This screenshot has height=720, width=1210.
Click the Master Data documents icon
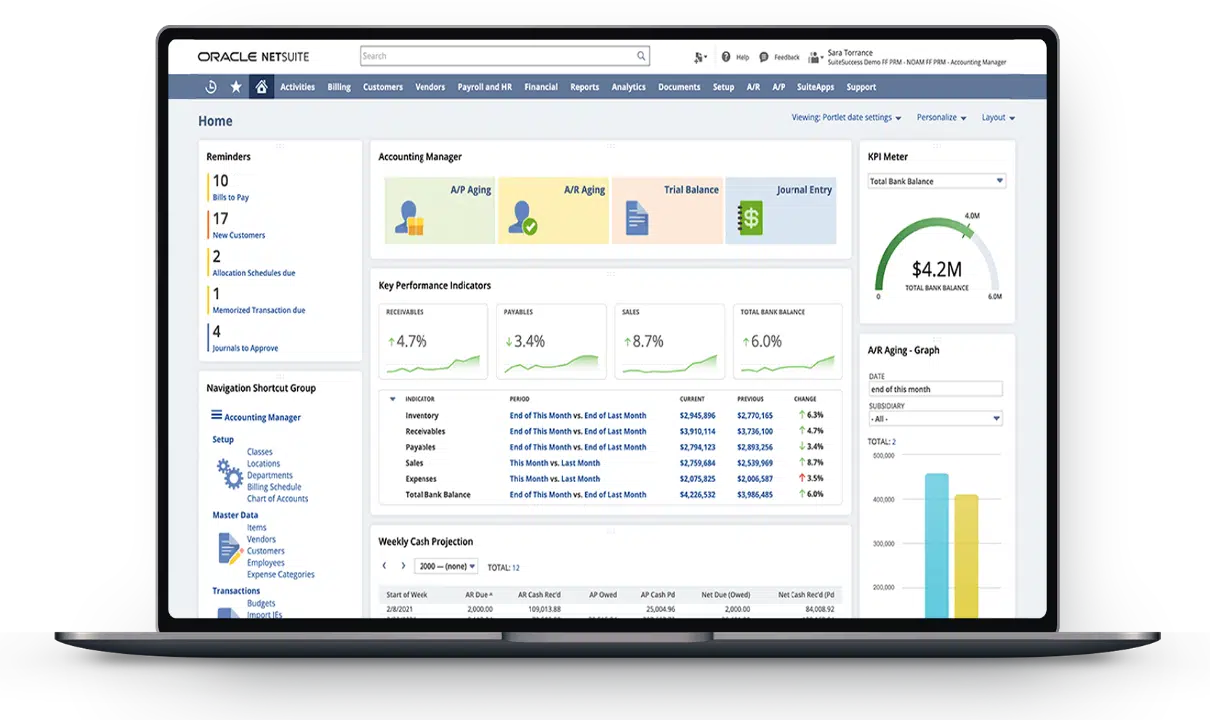point(231,549)
